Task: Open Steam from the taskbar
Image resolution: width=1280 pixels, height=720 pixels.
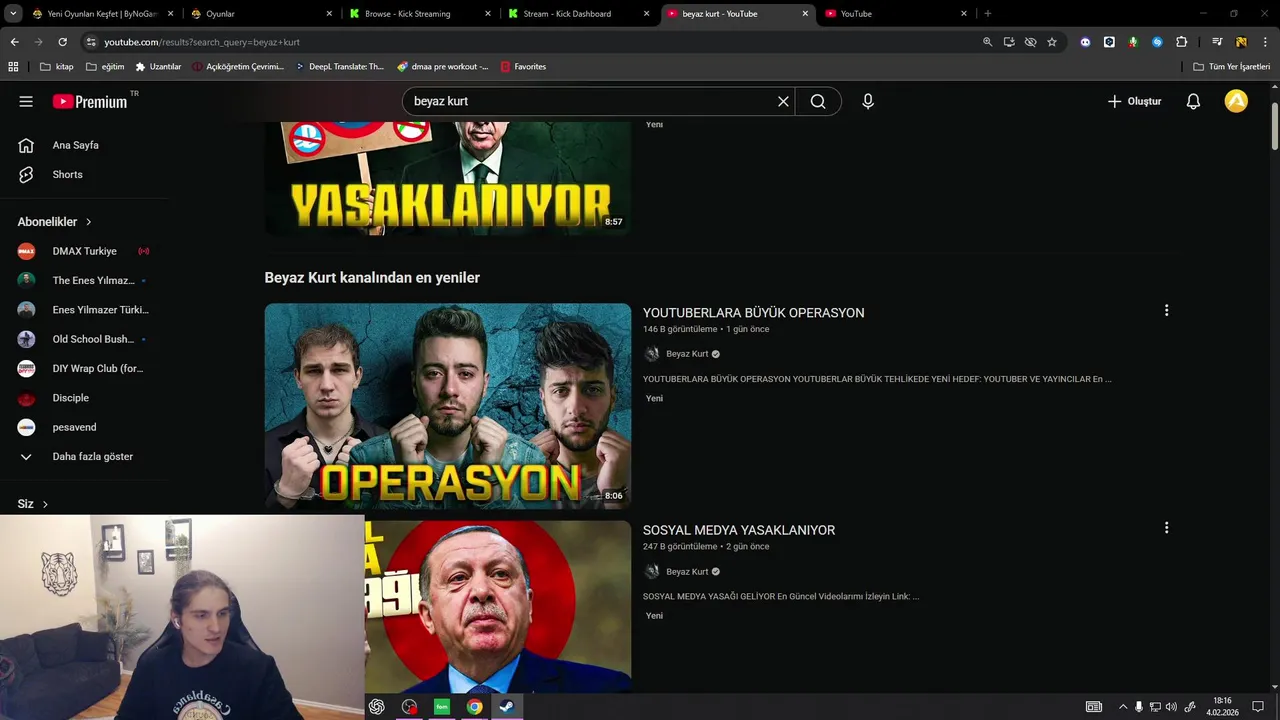Action: coord(507,707)
